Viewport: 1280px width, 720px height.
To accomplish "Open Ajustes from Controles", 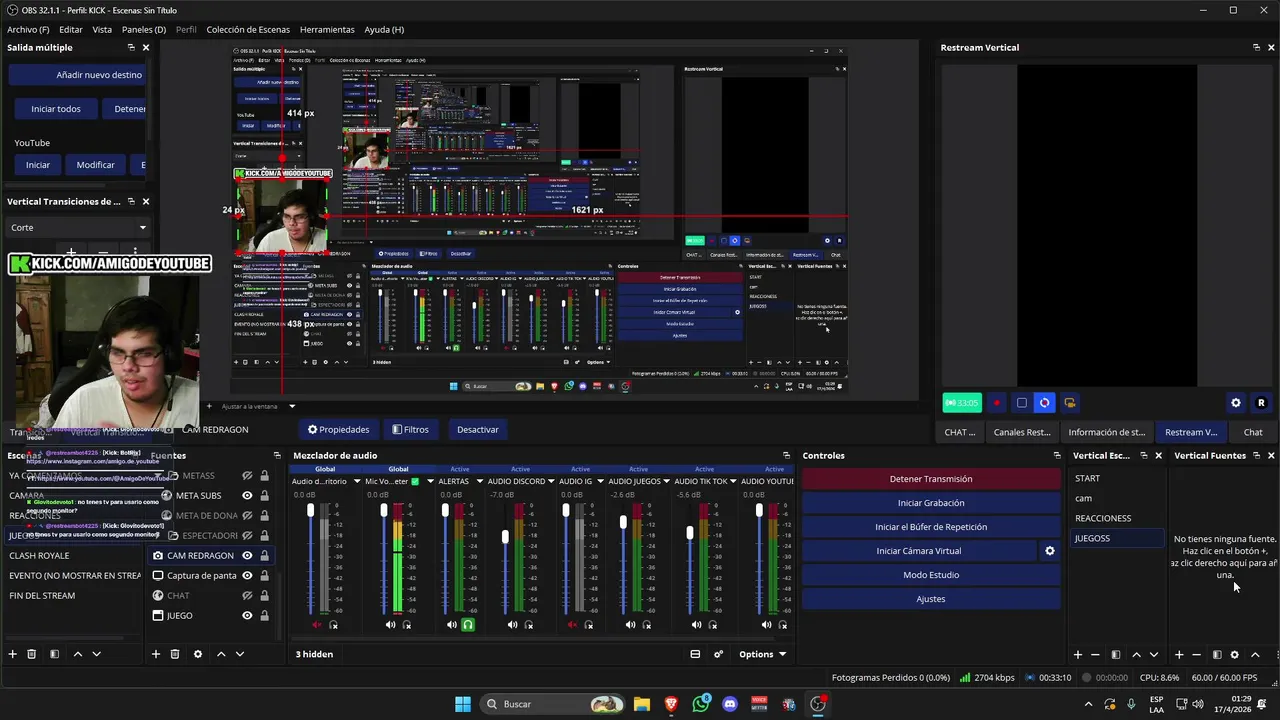I will click(x=931, y=599).
